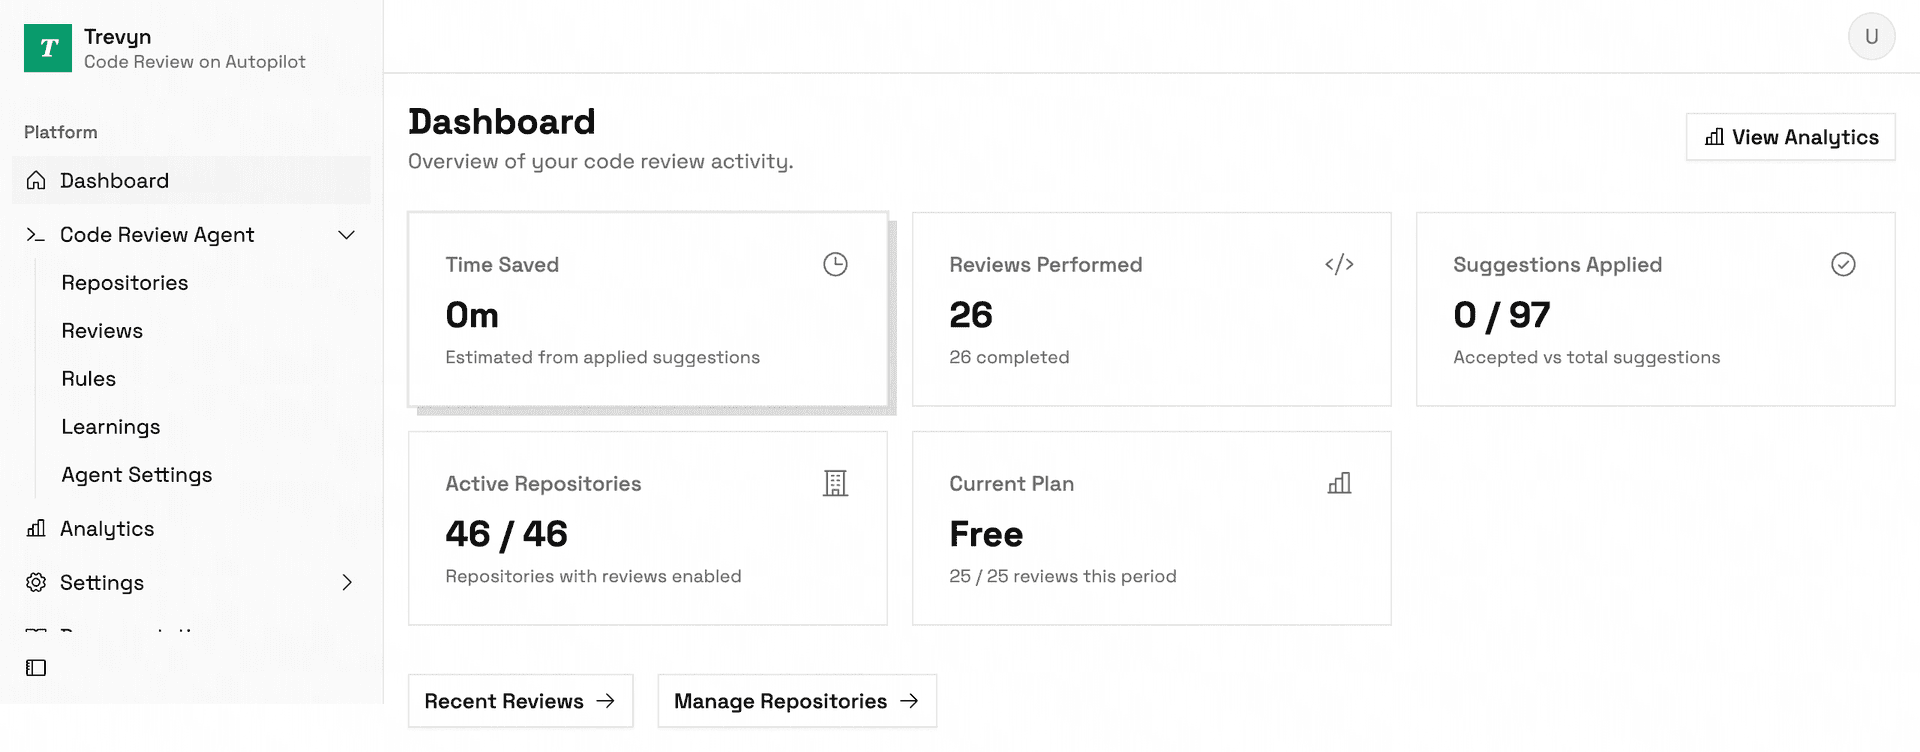Click the checkmark icon on Suggestions Applied
Screen dimensions: 1920x752
point(1843,264)
